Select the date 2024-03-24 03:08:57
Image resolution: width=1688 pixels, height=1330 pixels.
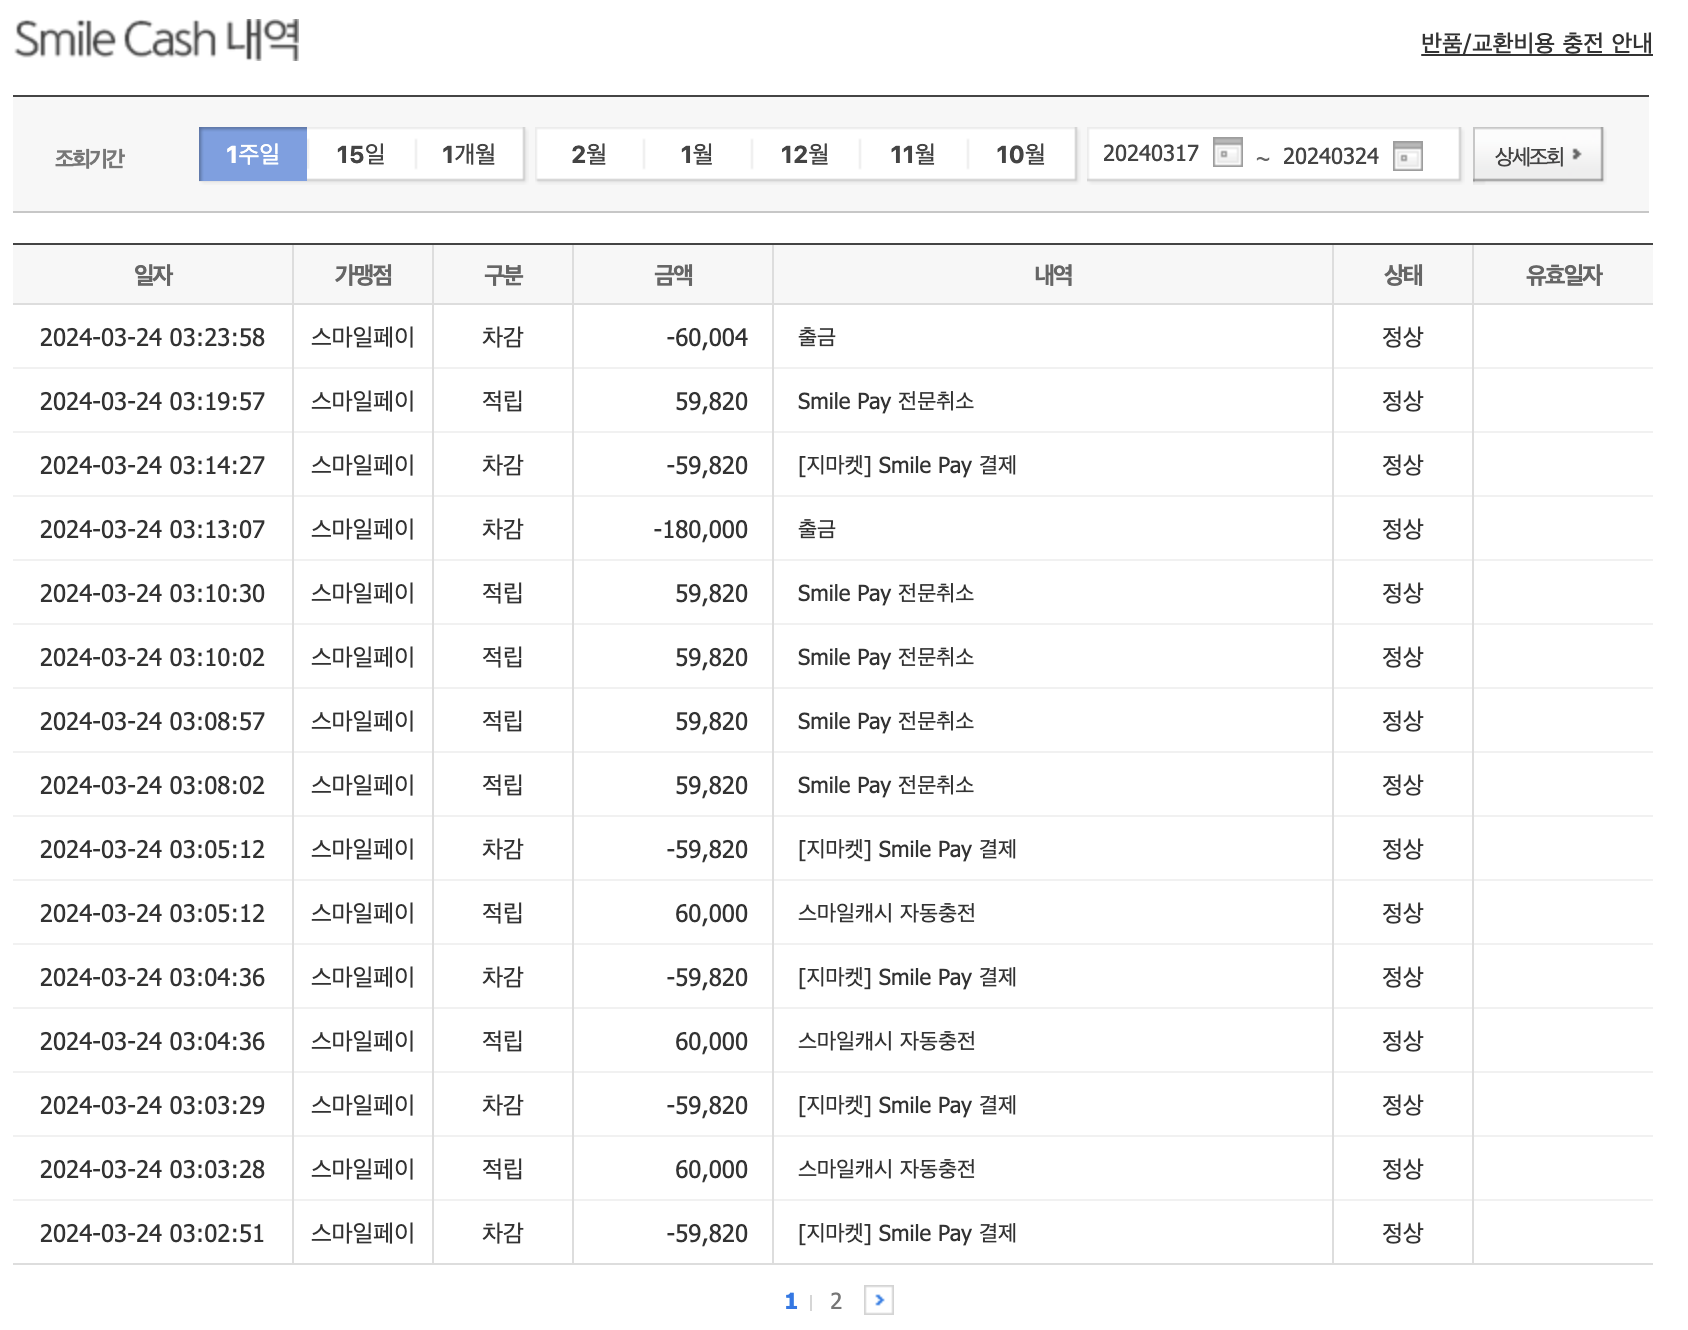(x=152, y=721)
